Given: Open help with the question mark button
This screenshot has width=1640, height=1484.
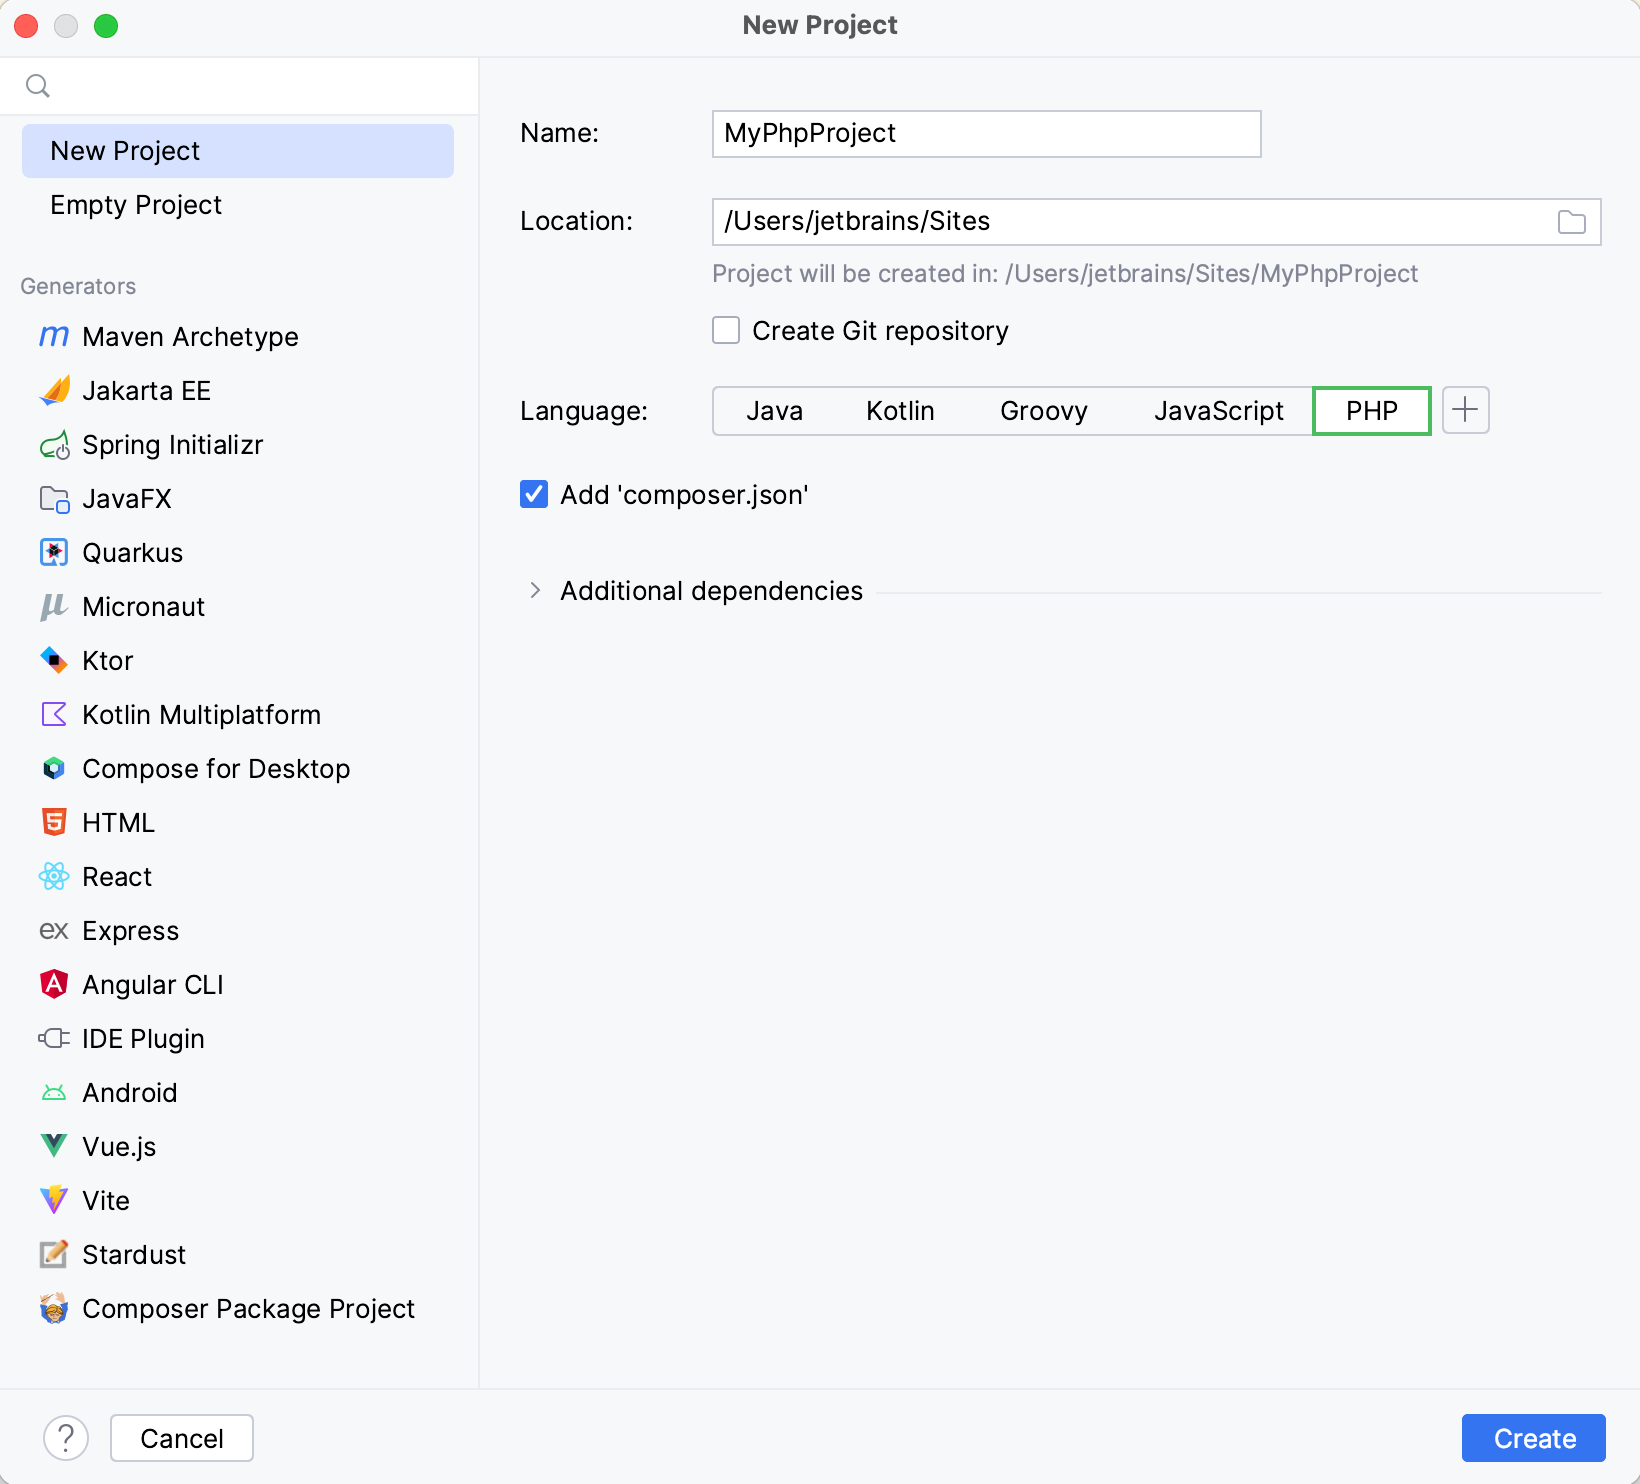Looking at the screenshot, I should pos(66,1438).
